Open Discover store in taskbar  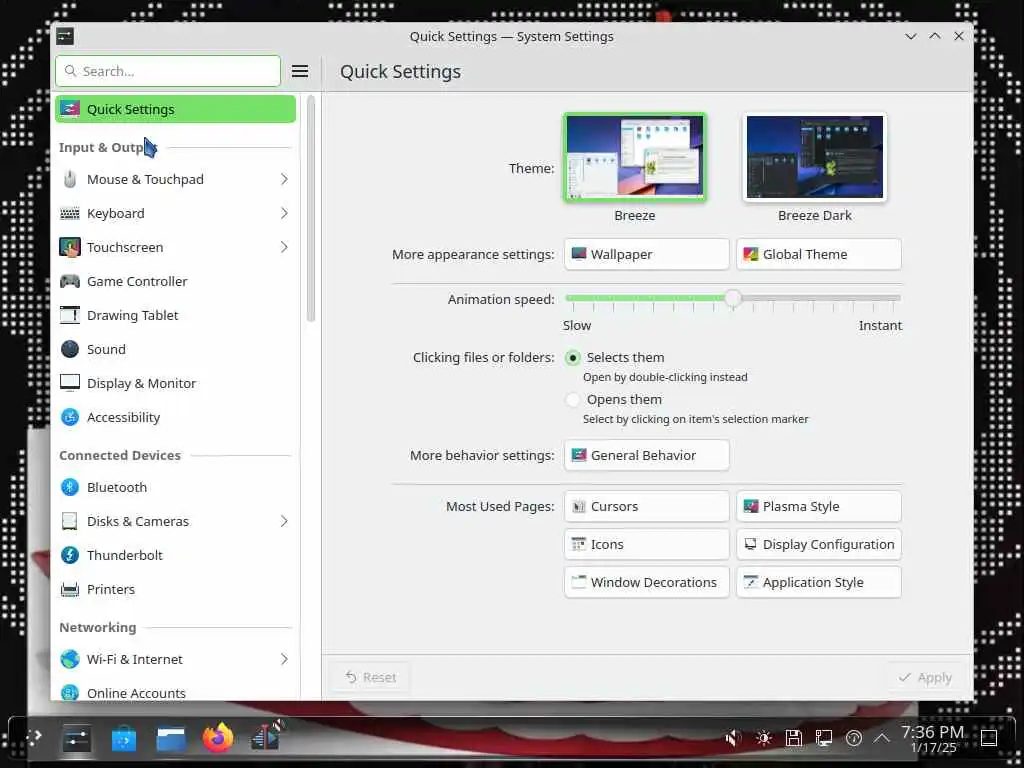pos(123,739)
